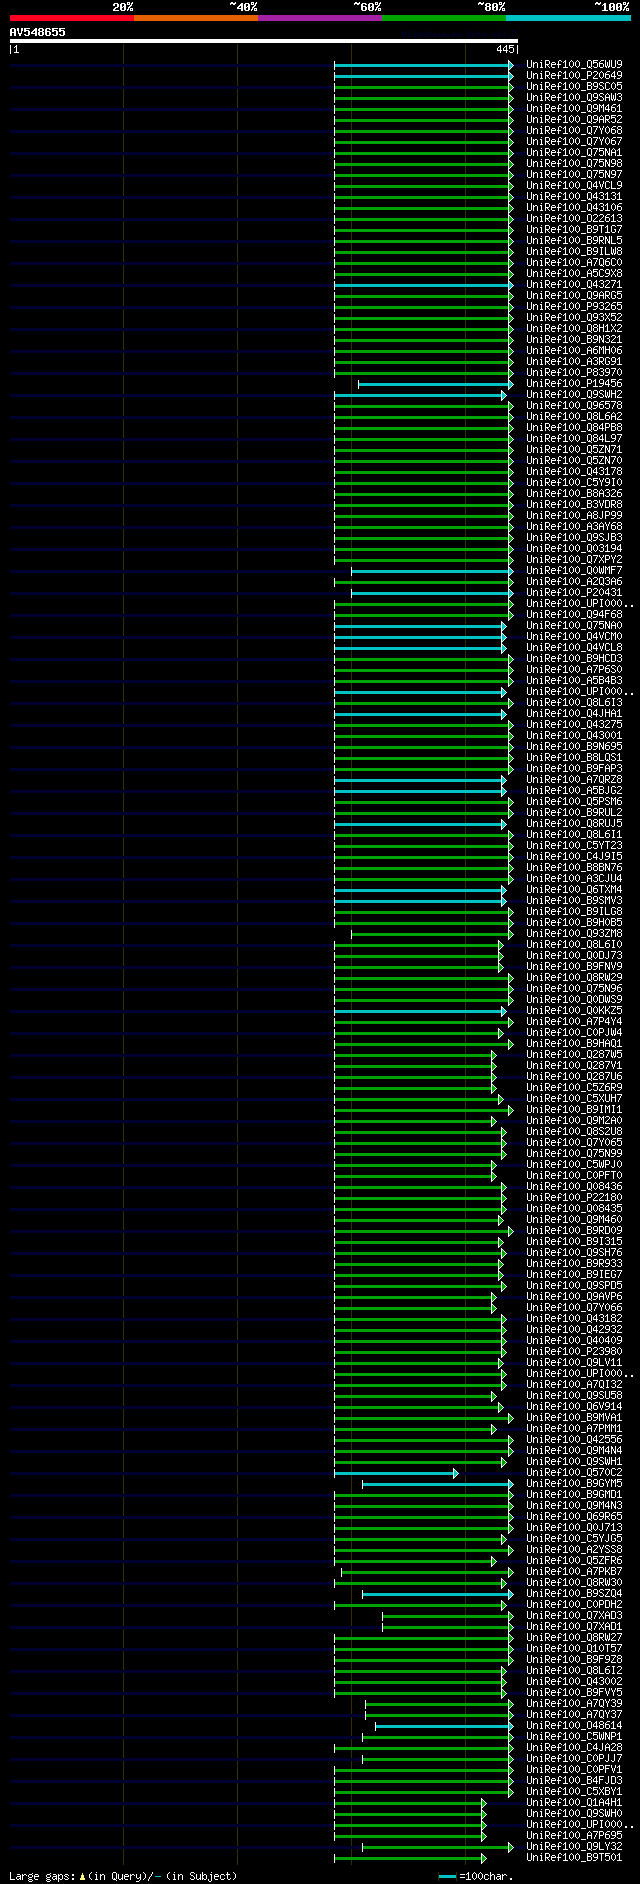This screenshot has width=640, height=1884.
Task: Click the cyan alignment bar for UniRef100_Q0KKZ5
Action: coord(420,1011)
